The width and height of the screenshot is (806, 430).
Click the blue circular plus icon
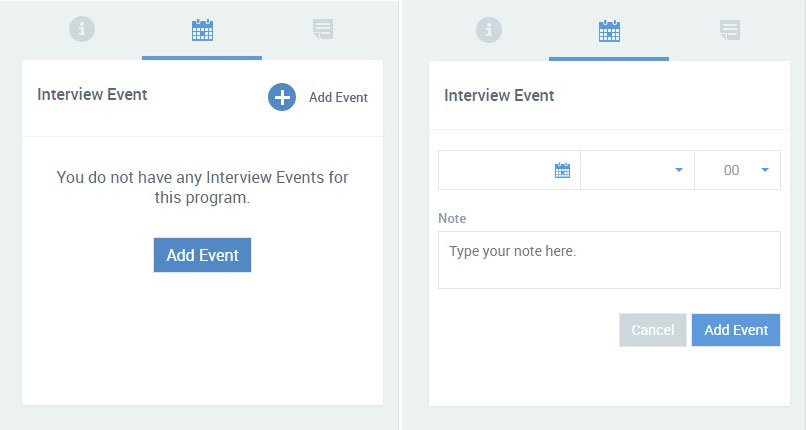pos(282,97)
